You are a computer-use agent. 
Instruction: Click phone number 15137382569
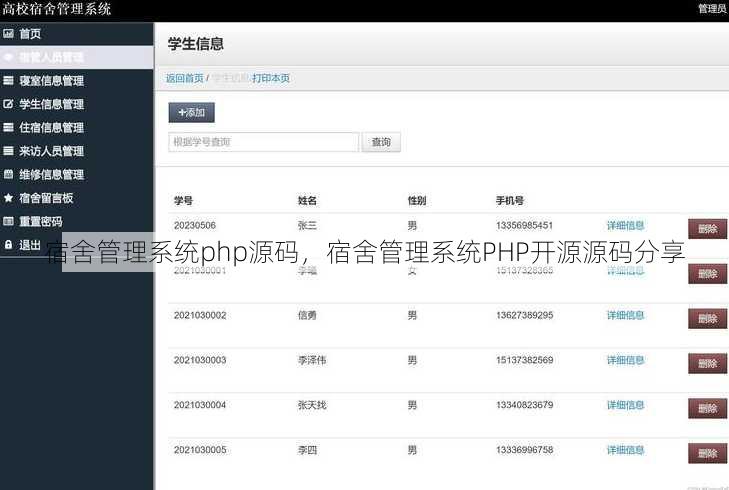pyautogui.click(x=524, y=360)
